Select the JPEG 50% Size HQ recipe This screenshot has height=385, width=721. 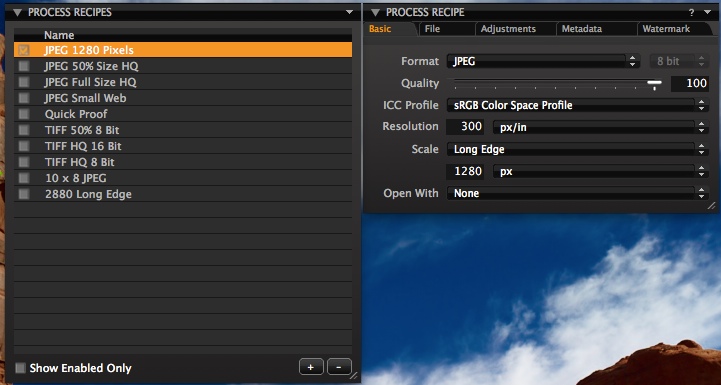coord(183,66)
